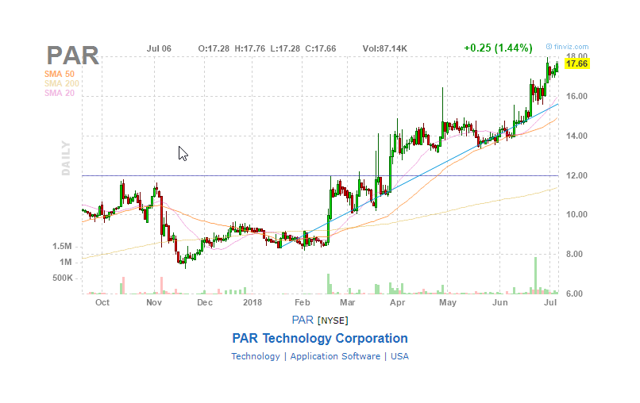
Task: Click the 8.00 price axis label
Action: point(577,254)
